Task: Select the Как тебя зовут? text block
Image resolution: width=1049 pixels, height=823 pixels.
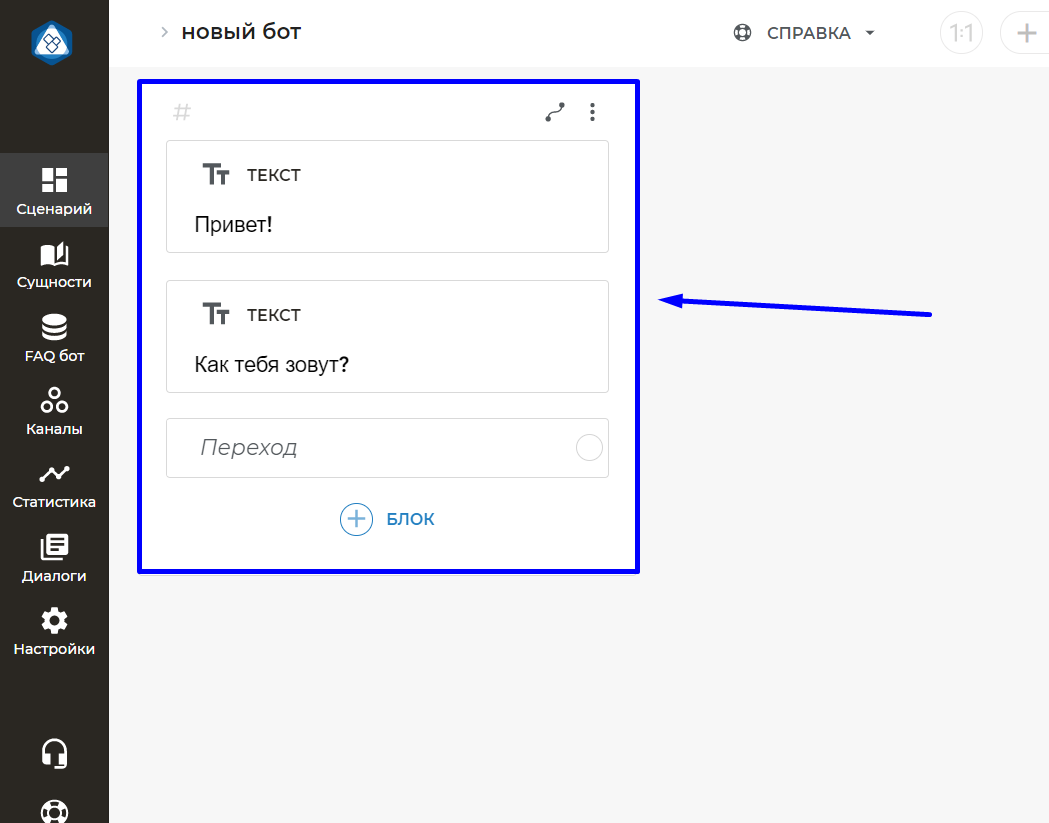Action: point(387,337)
